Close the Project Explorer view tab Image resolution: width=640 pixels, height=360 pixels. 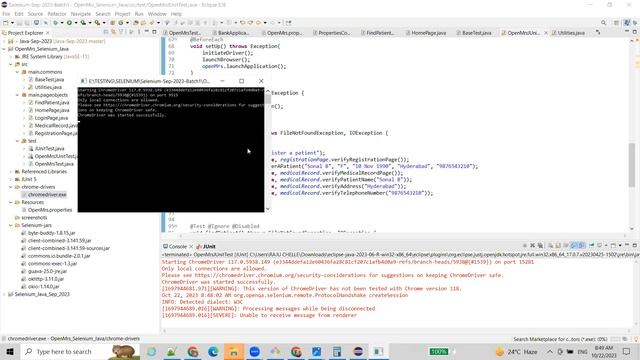point(48,33)
